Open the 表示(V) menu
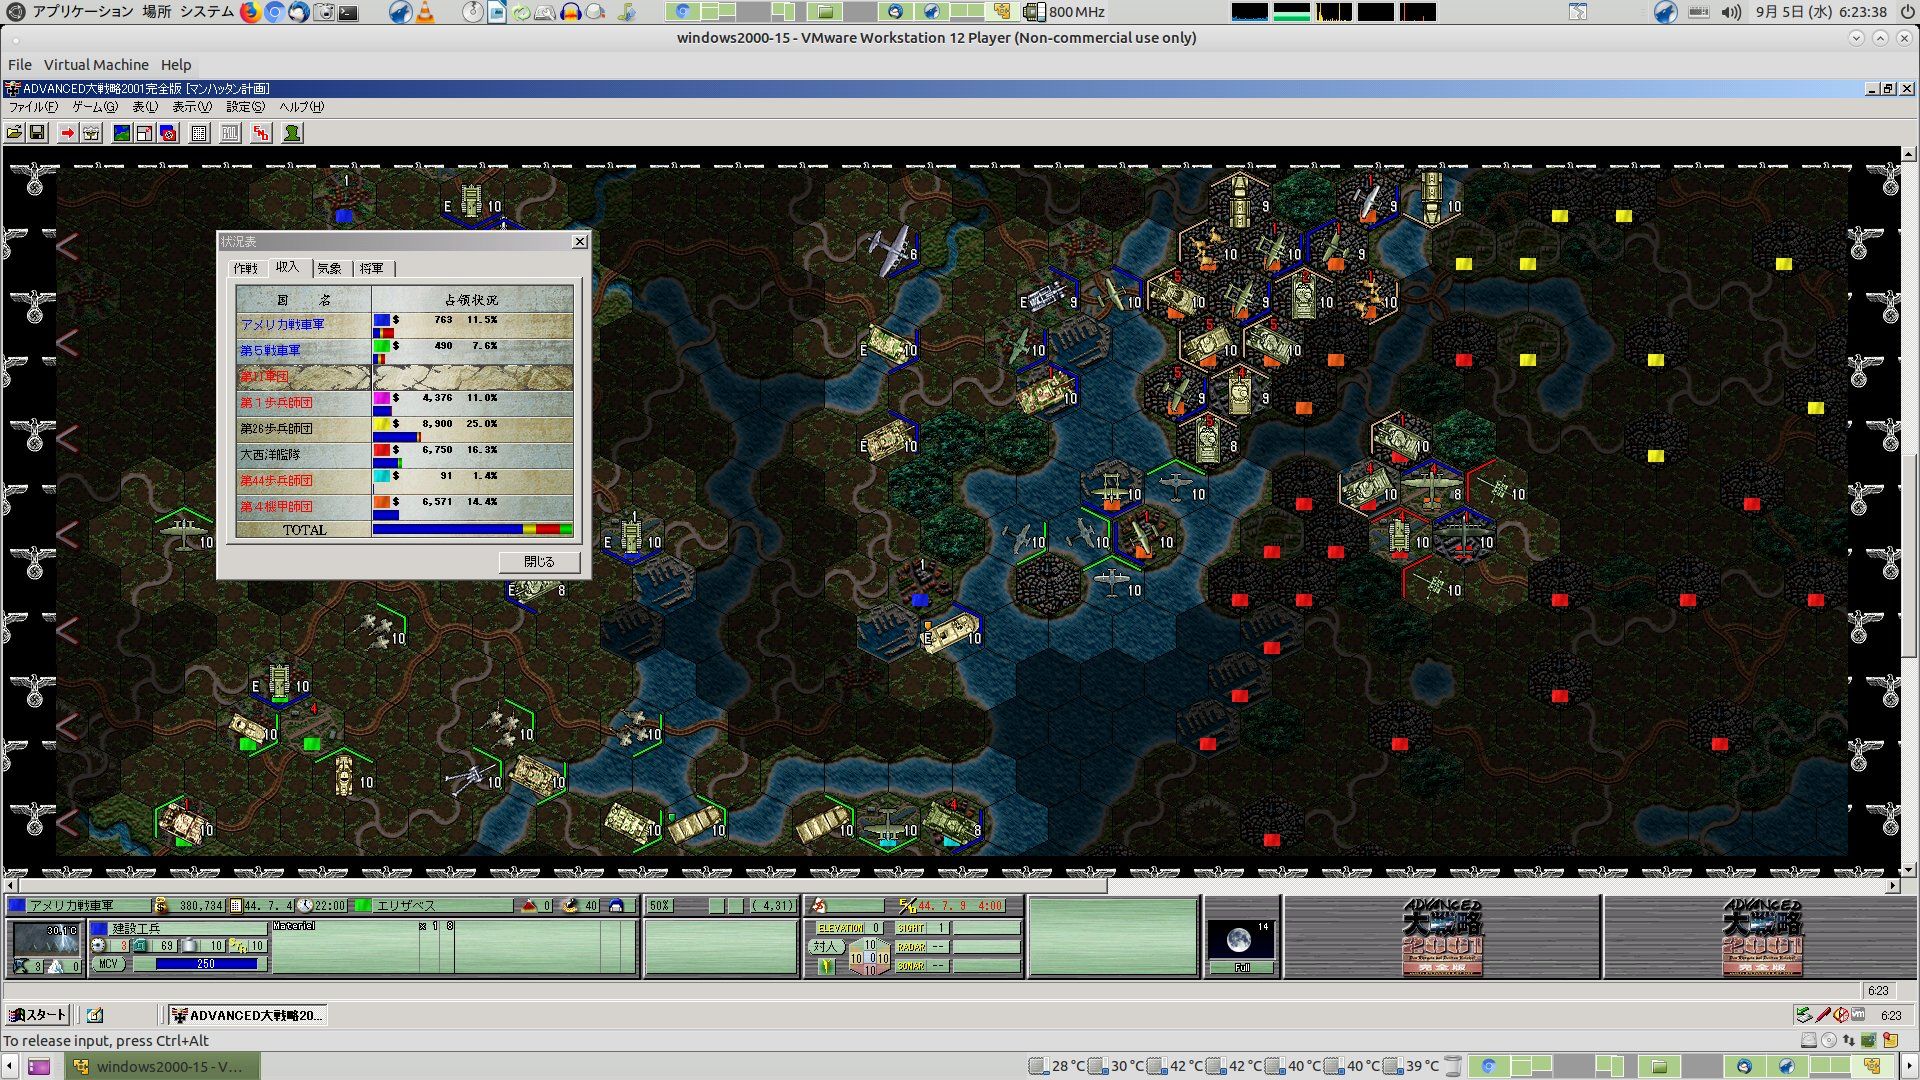The height and width of the screenshot is (1080, 1920). (192, 107)
